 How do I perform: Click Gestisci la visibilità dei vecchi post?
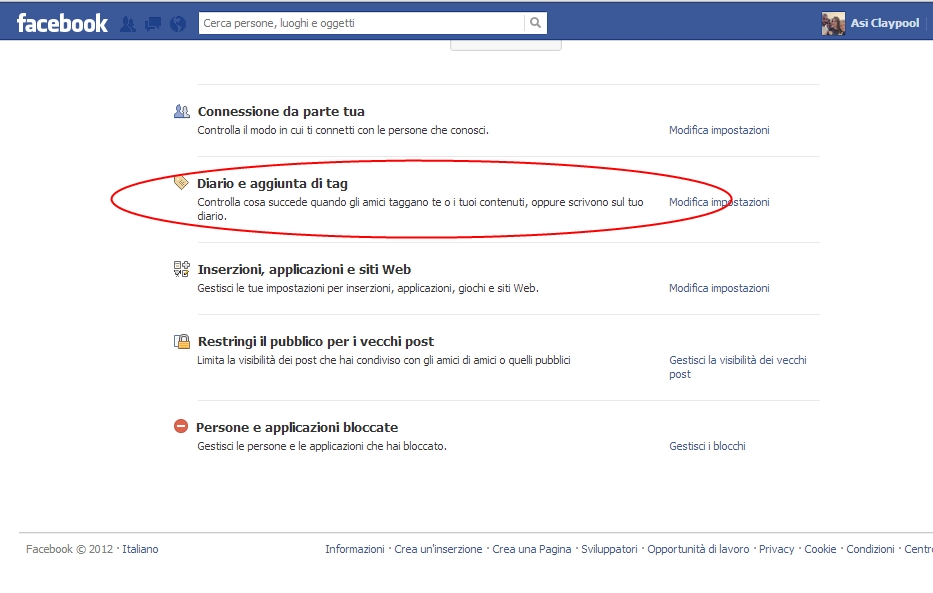click(x=737, y=360)
